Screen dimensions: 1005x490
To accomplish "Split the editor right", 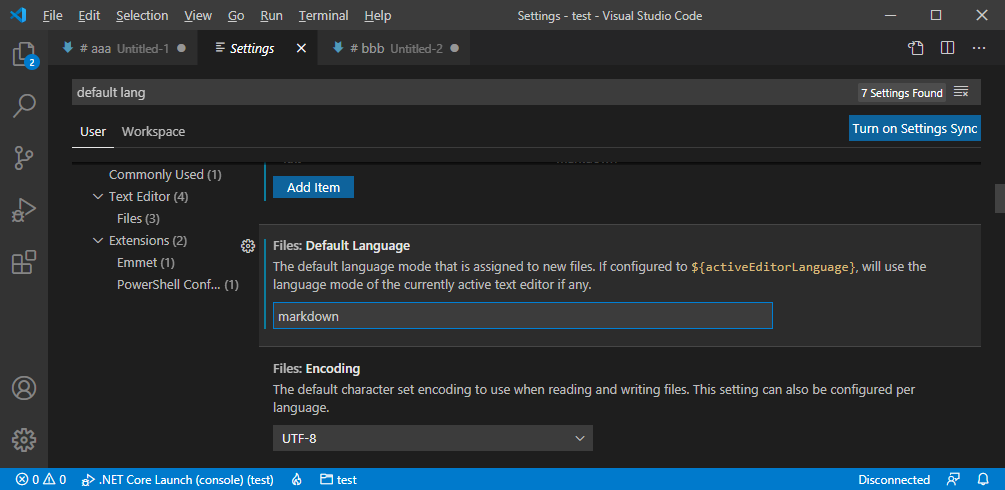I will click(947, 48).
